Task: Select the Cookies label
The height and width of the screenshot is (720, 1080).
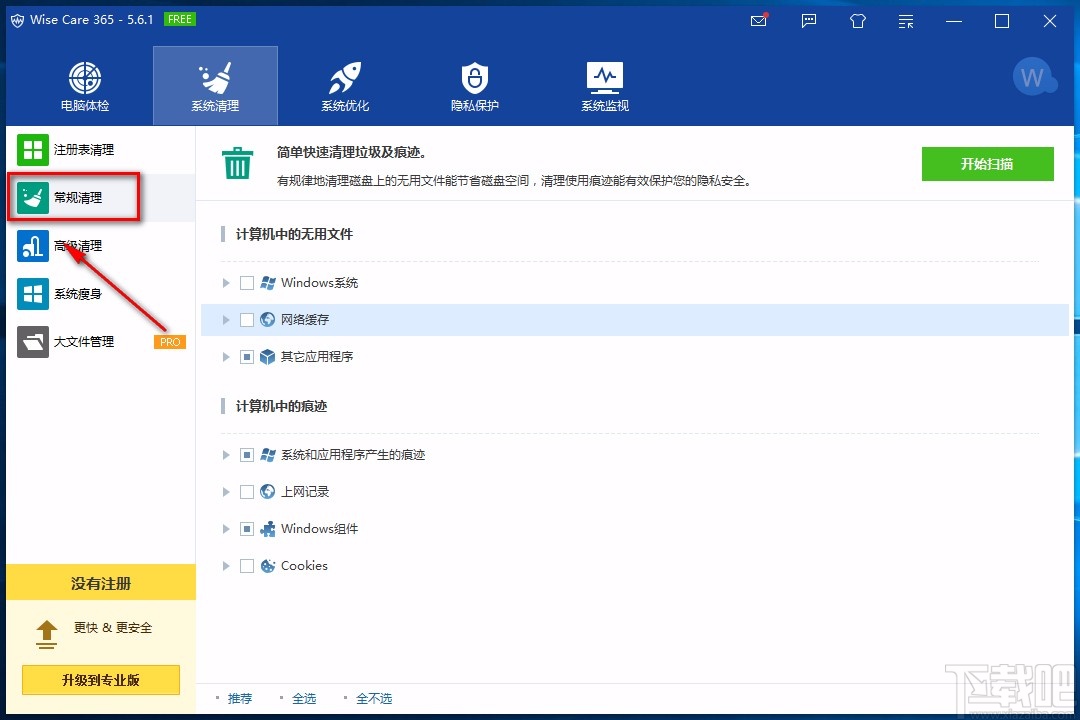Action: tap(304, 566)
